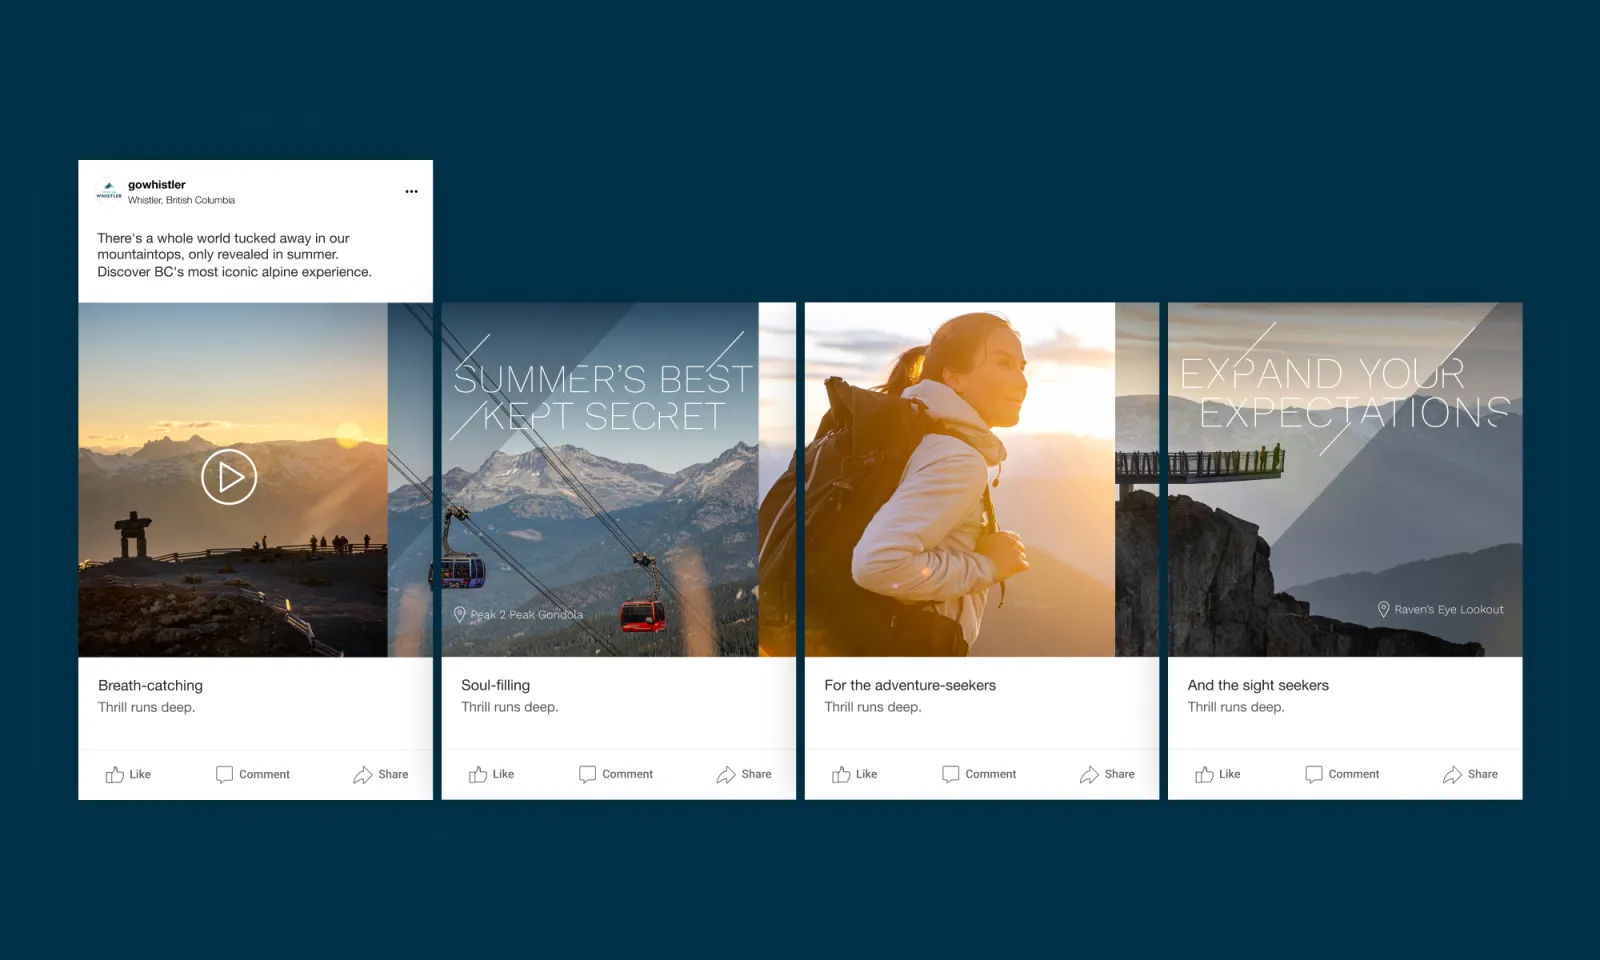Select the Whistler, British Columbia location label
Viewport: 1600px width, 960px height.
pyautogui.click(x=182, y=200)
